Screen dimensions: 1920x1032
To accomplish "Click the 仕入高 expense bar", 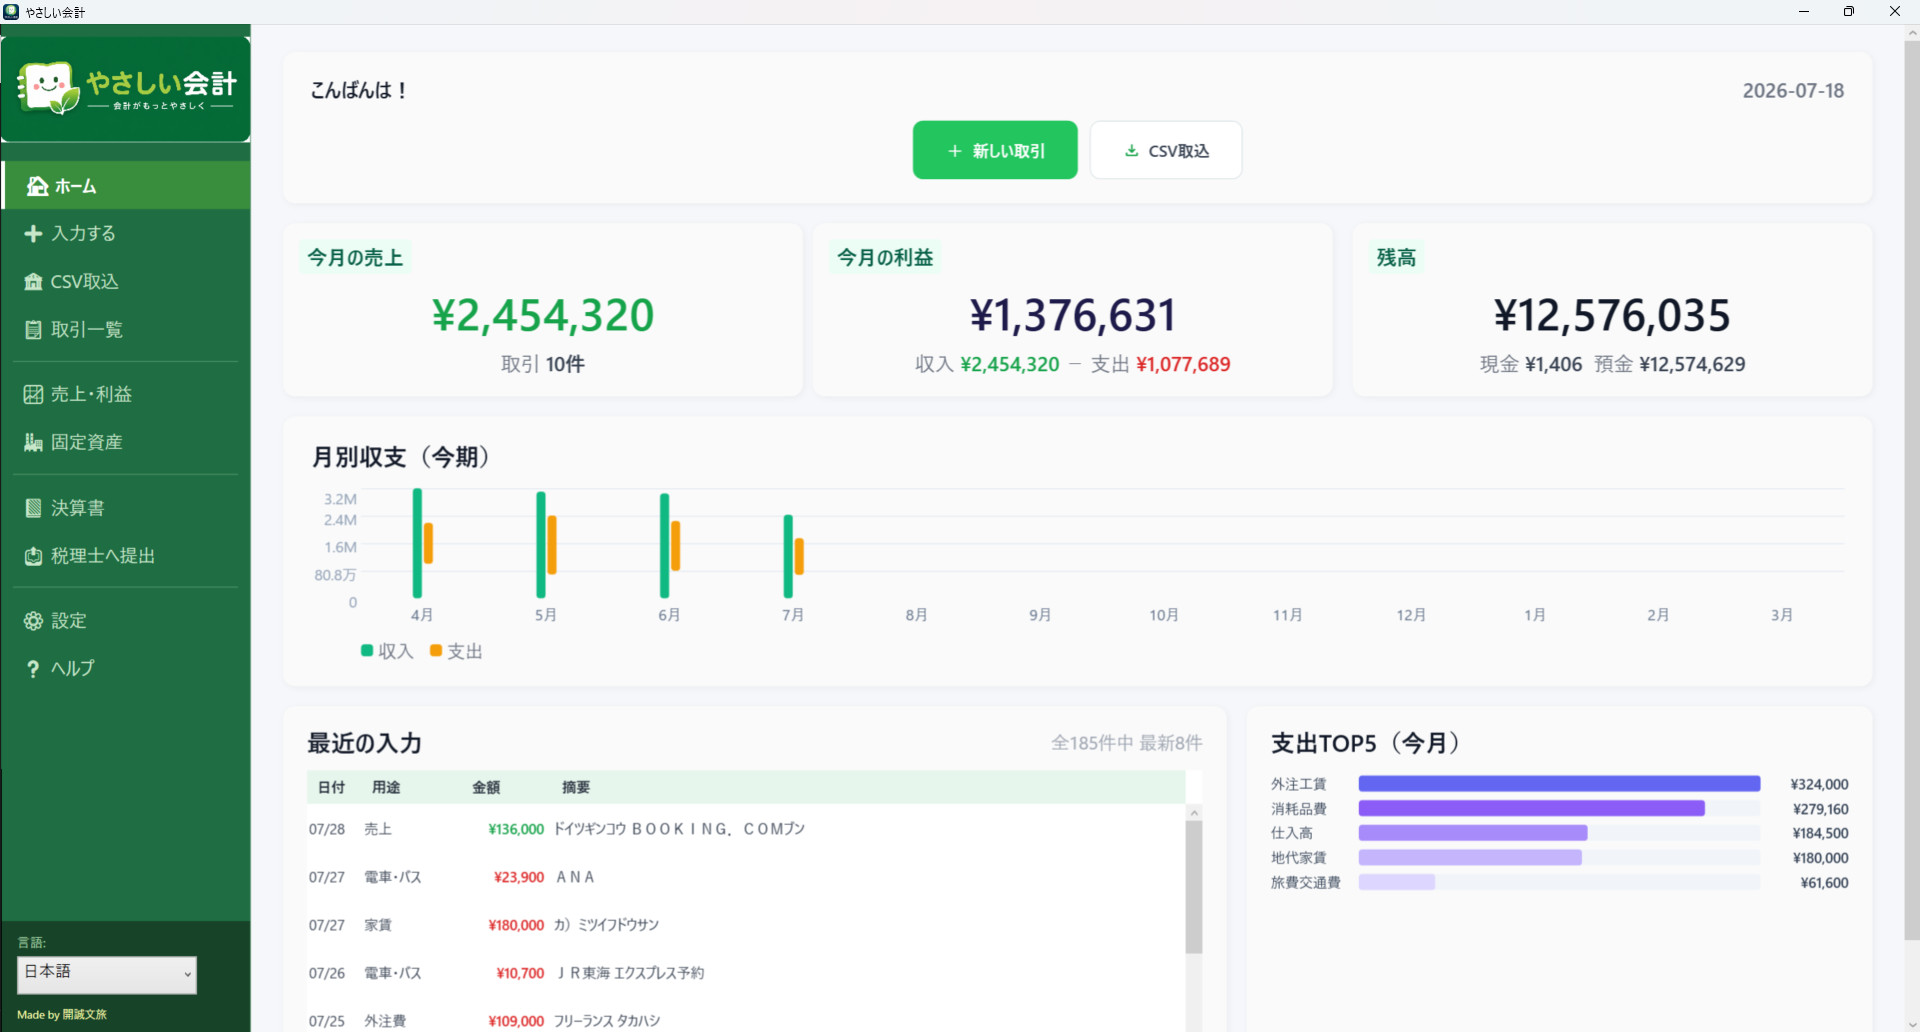I will point(1473,833).
